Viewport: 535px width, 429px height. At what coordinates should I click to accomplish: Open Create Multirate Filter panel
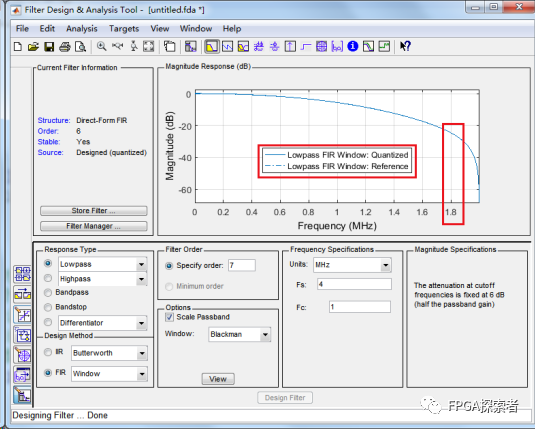click(x=23, y=274)
